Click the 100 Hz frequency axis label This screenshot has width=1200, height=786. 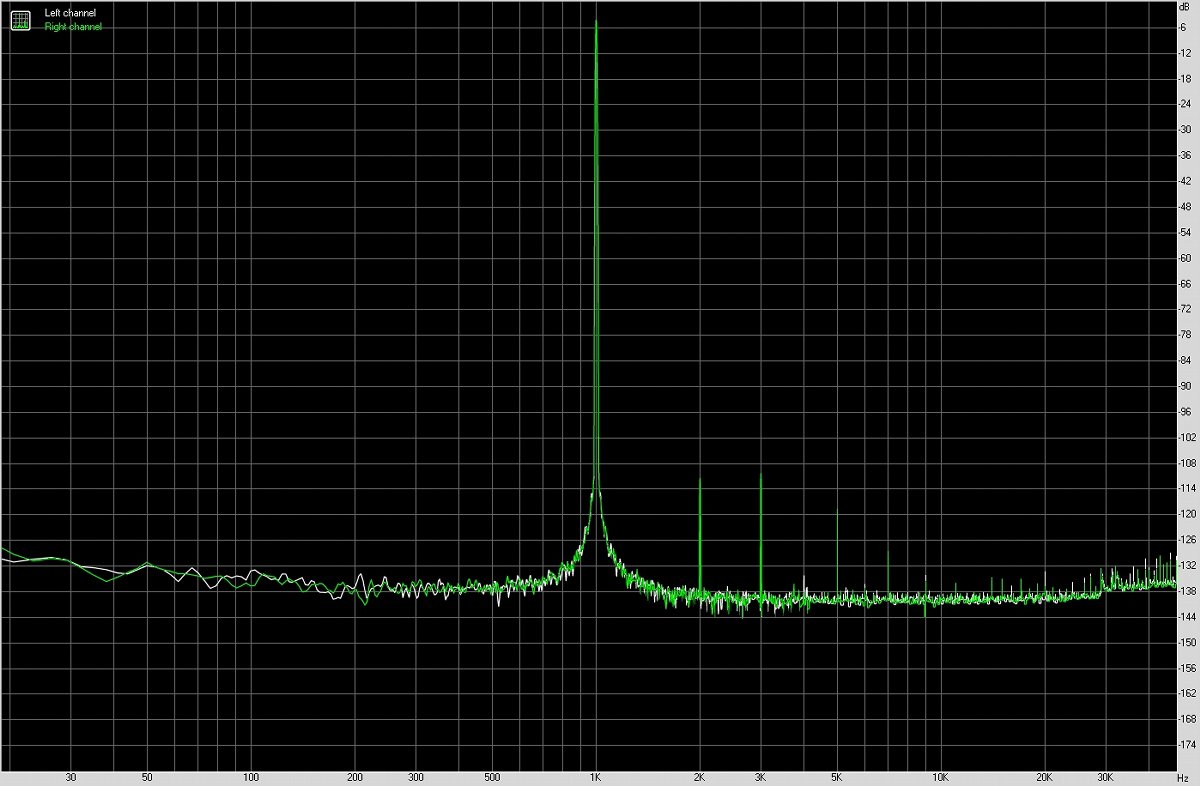point(251,777)
